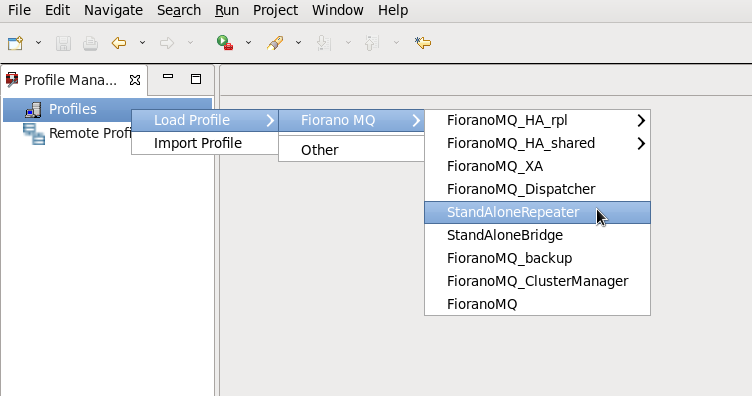Open dropdown arrow beside New icon

[38, 43]
